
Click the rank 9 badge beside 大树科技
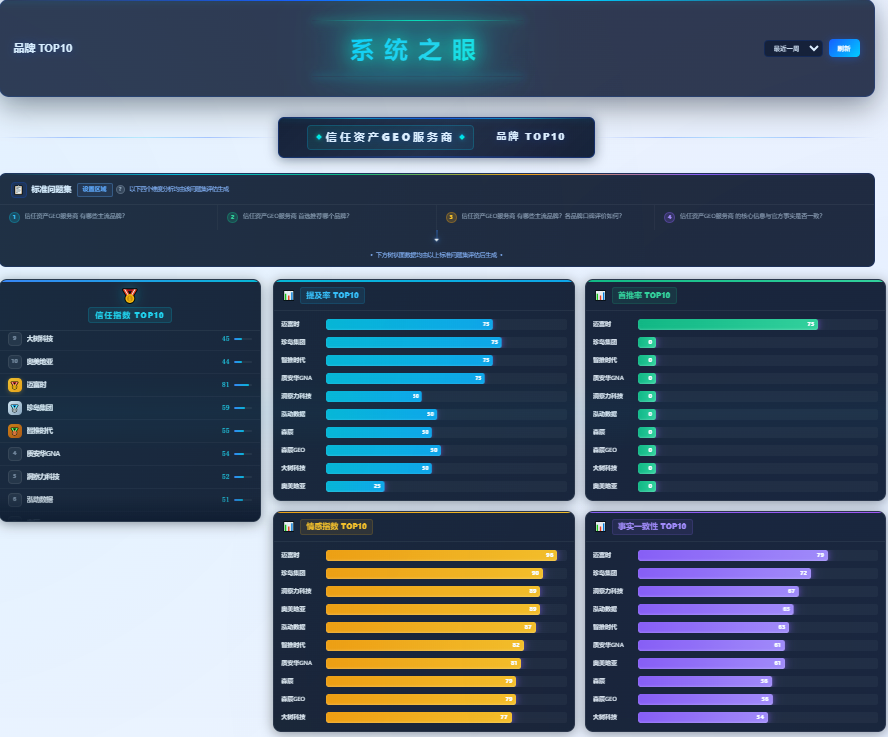(15, 339)
